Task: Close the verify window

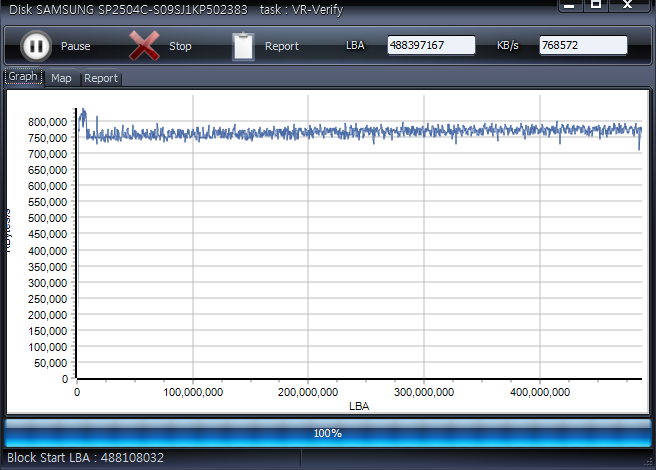Action: pos(628,5)
